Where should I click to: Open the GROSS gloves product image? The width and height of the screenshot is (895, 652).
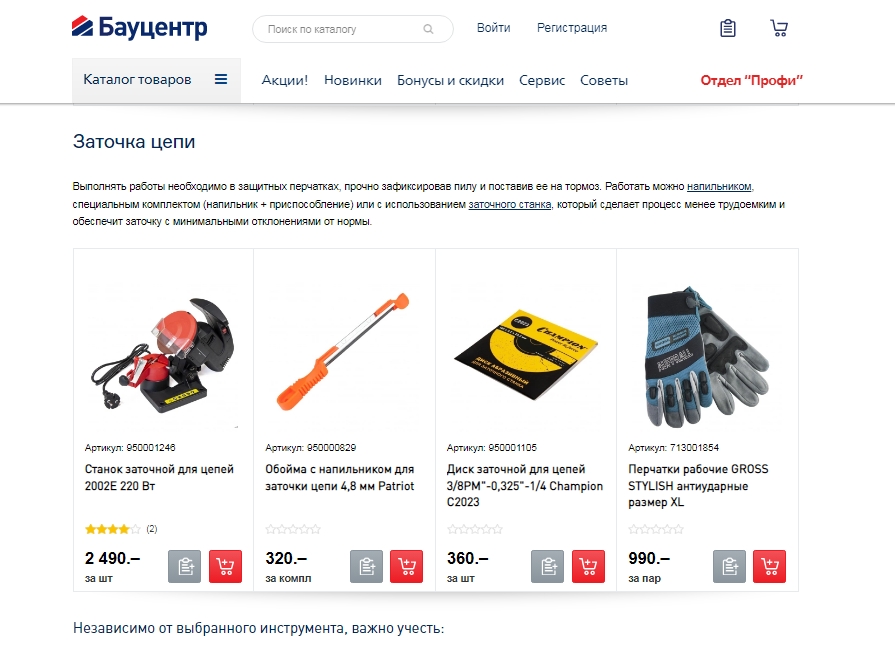click(707, 357)
